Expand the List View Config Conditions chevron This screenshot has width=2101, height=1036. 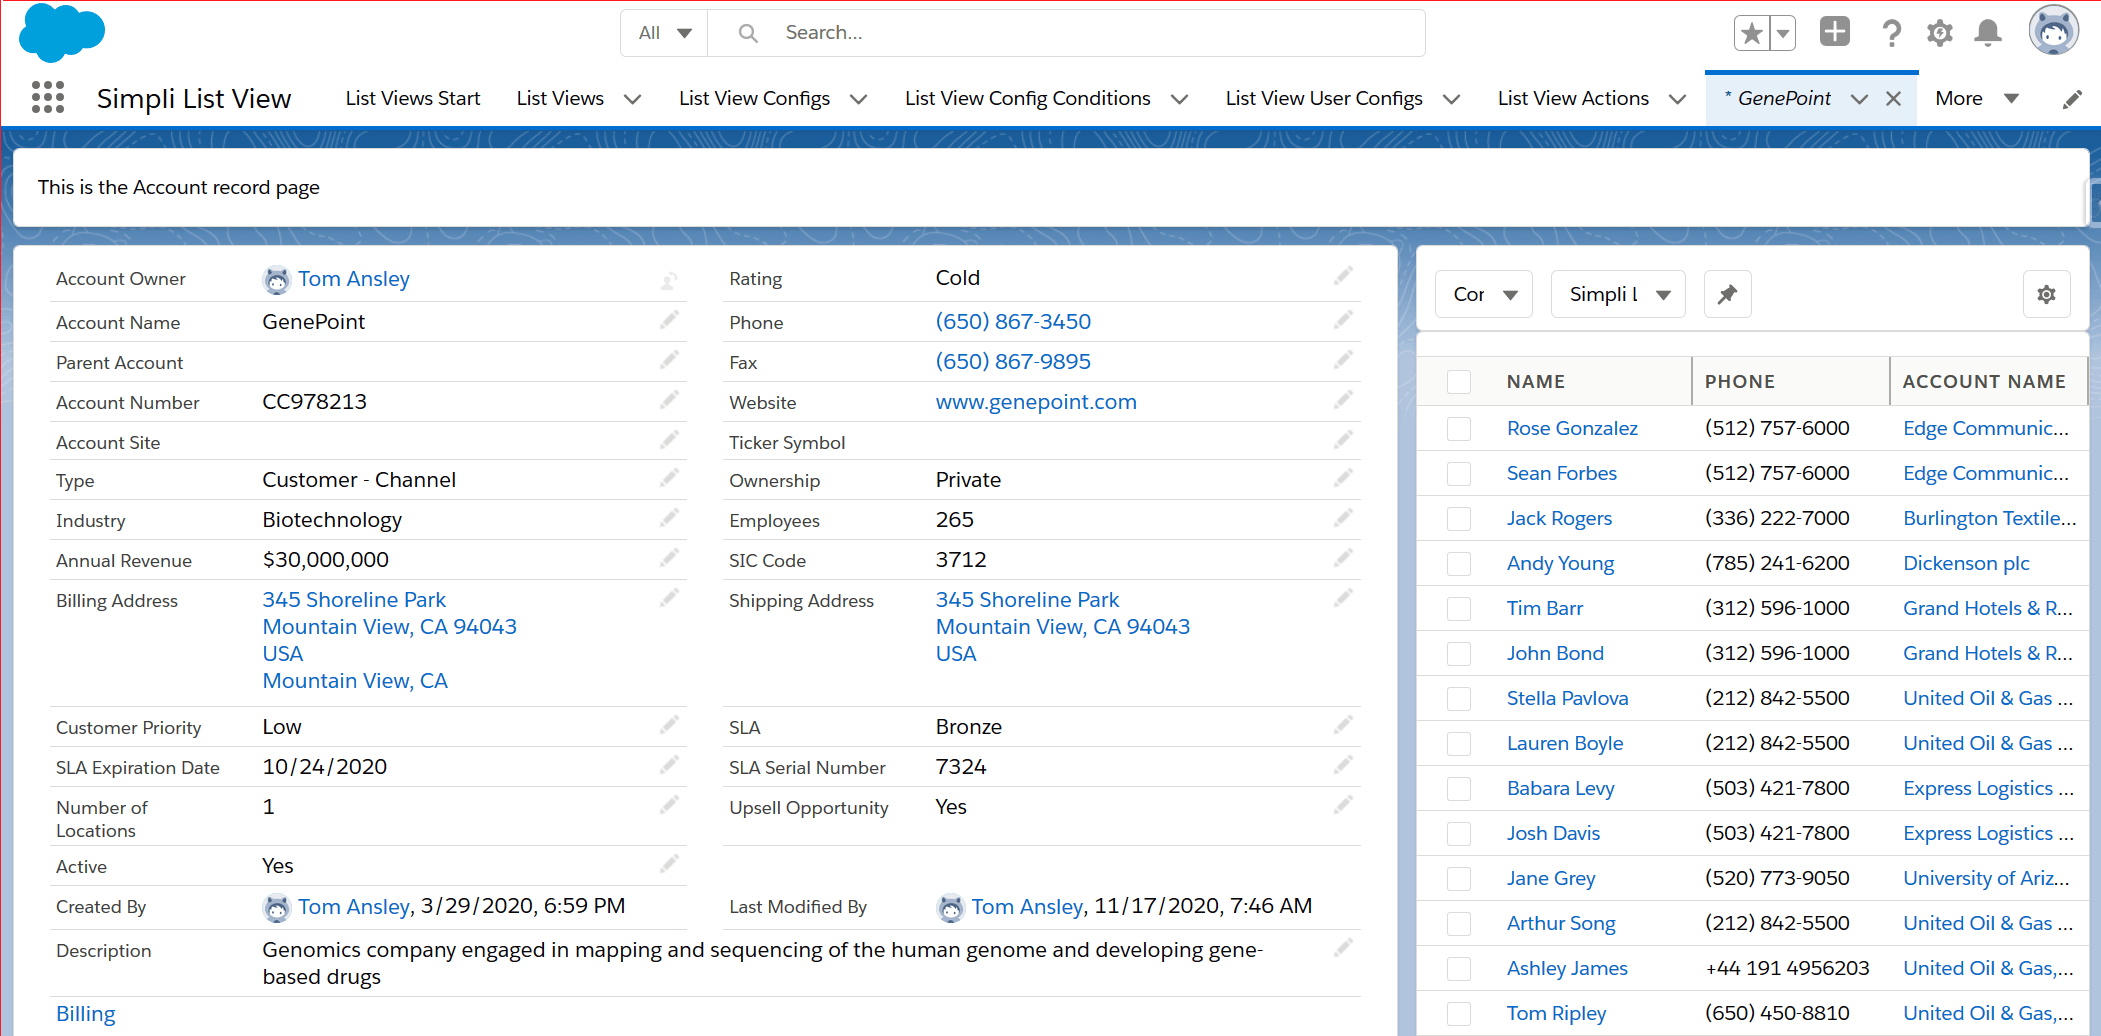1179,99
